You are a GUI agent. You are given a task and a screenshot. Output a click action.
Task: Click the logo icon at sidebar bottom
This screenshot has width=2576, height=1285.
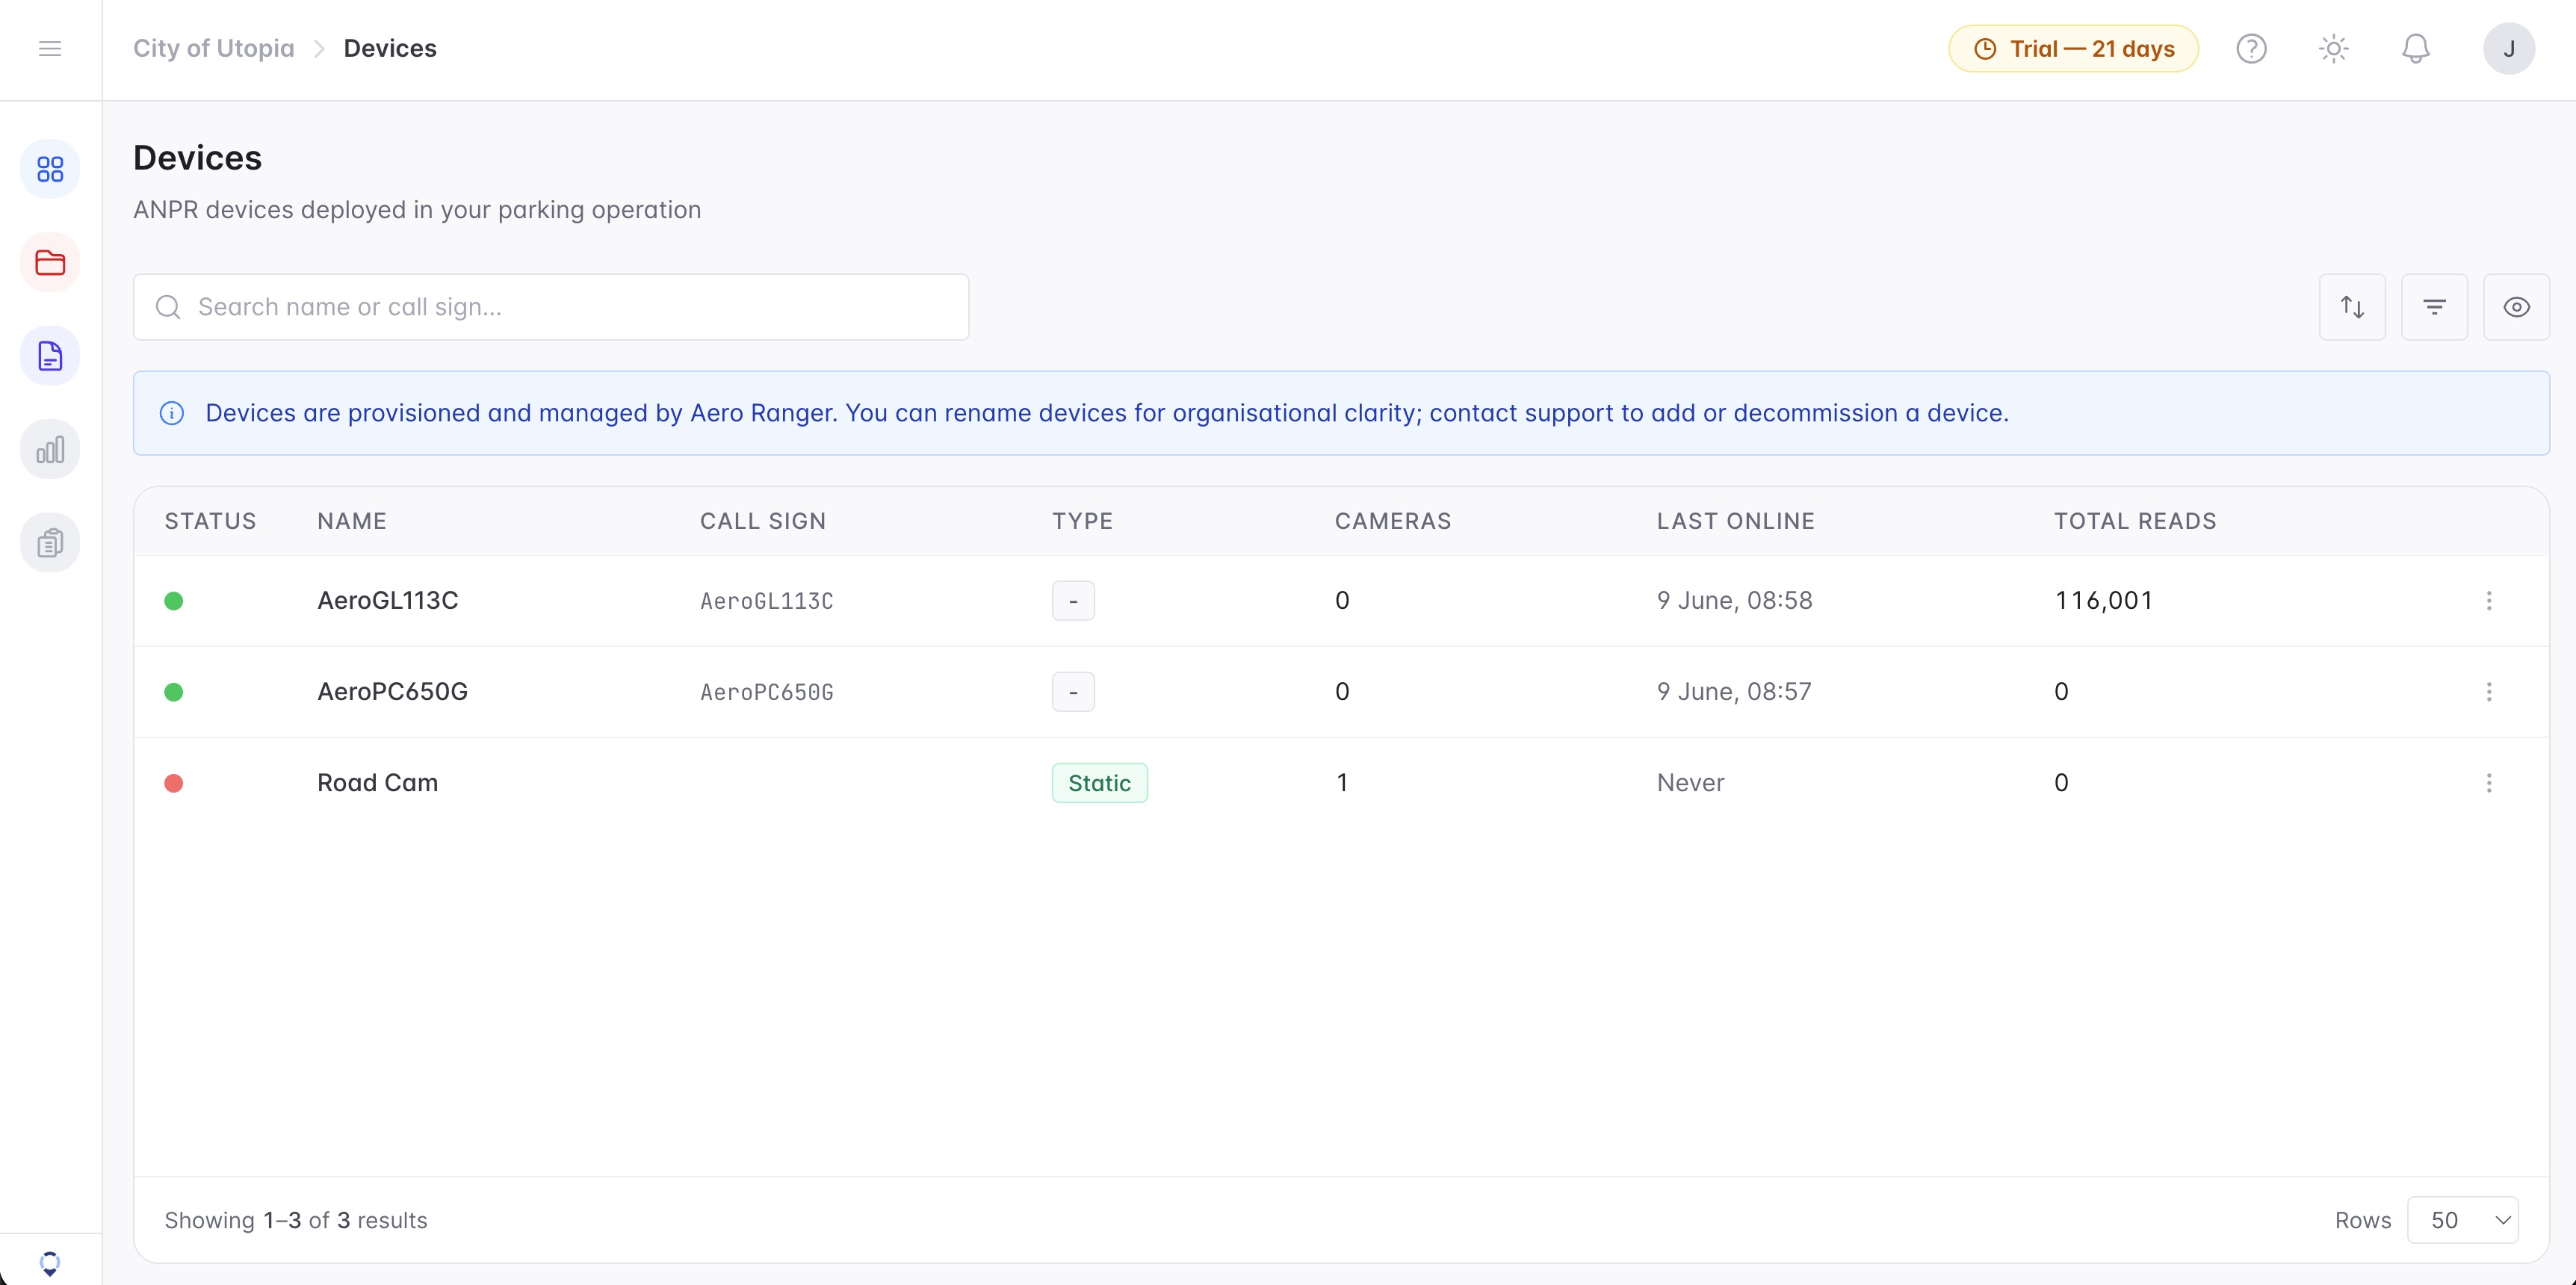pos(50,1263)
